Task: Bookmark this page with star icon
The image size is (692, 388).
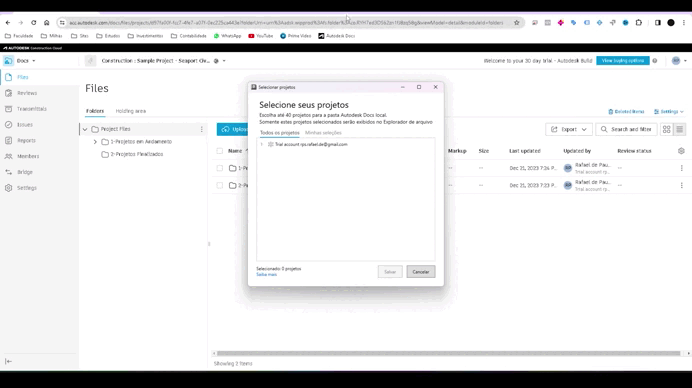Action: click(516, 23)
